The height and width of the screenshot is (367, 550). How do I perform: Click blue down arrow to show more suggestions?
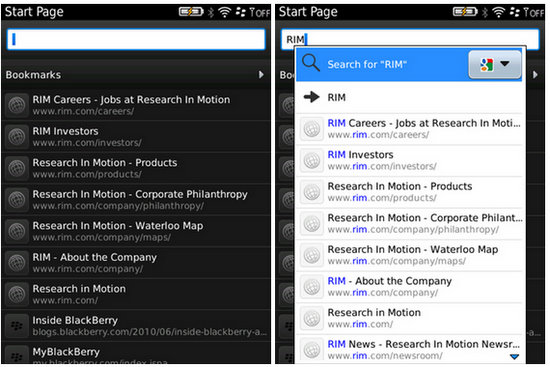pyautogui.click(x=514, y=356)
